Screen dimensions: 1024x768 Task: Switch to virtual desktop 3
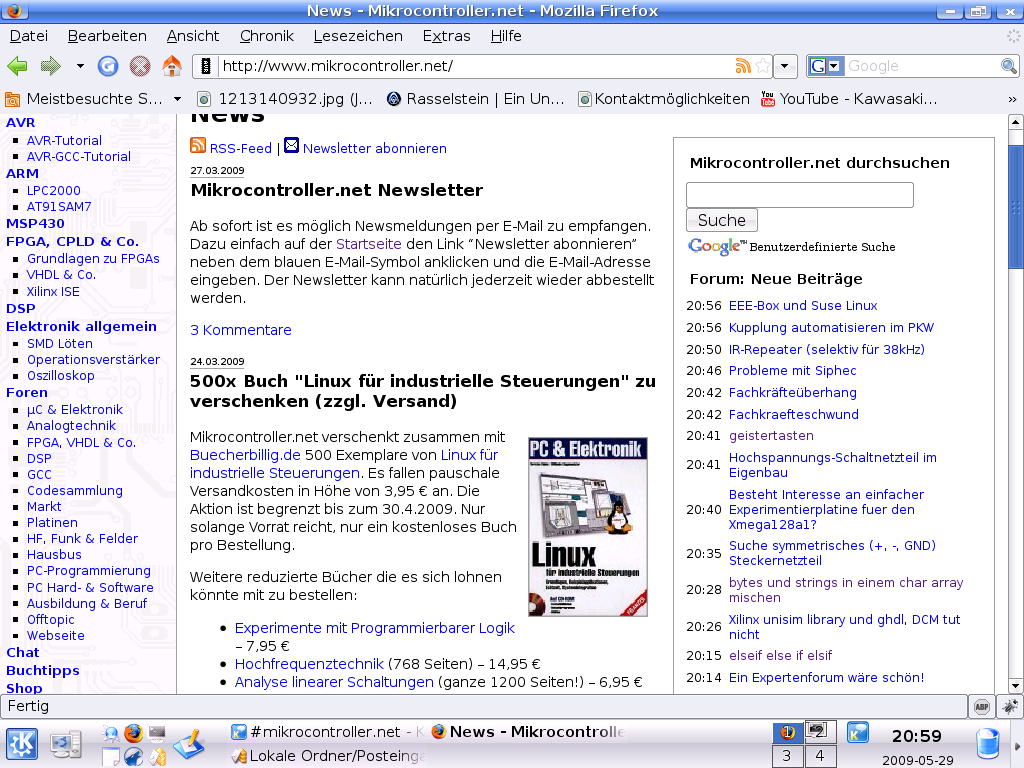coord(787,756)
